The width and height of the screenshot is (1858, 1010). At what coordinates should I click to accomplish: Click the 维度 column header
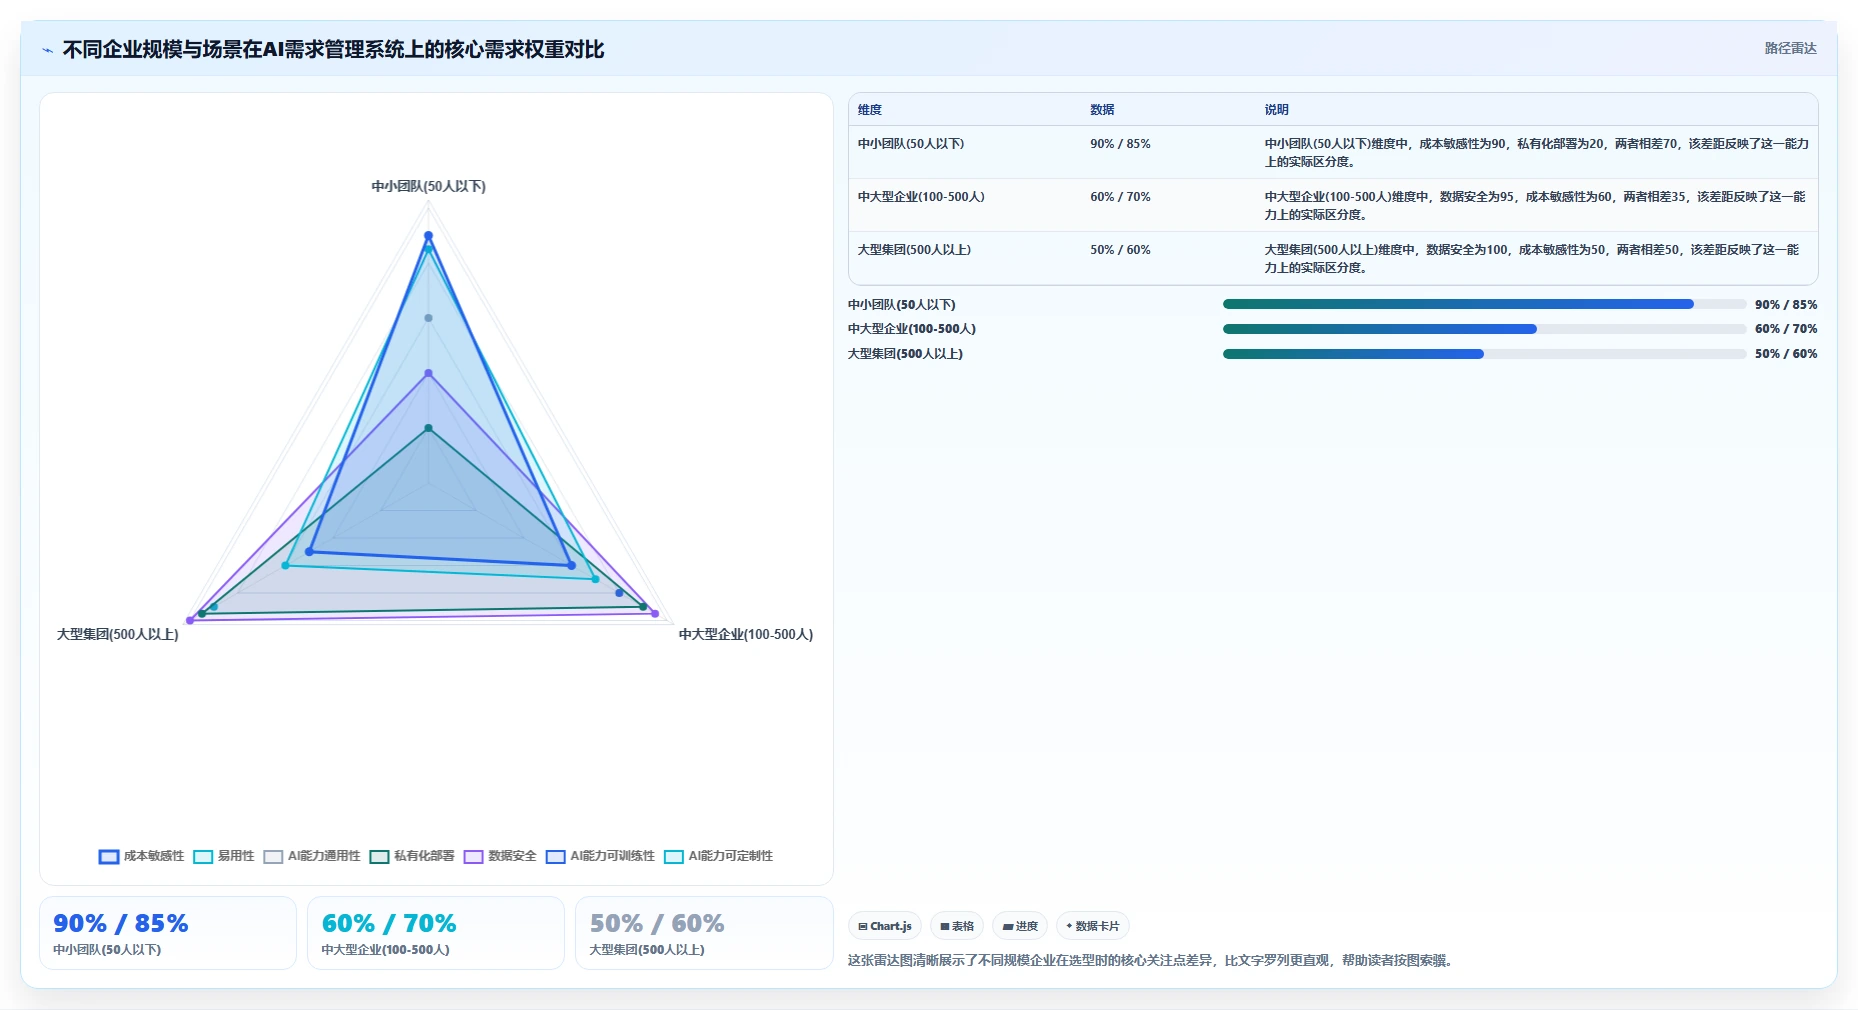[x=870, y=110]
